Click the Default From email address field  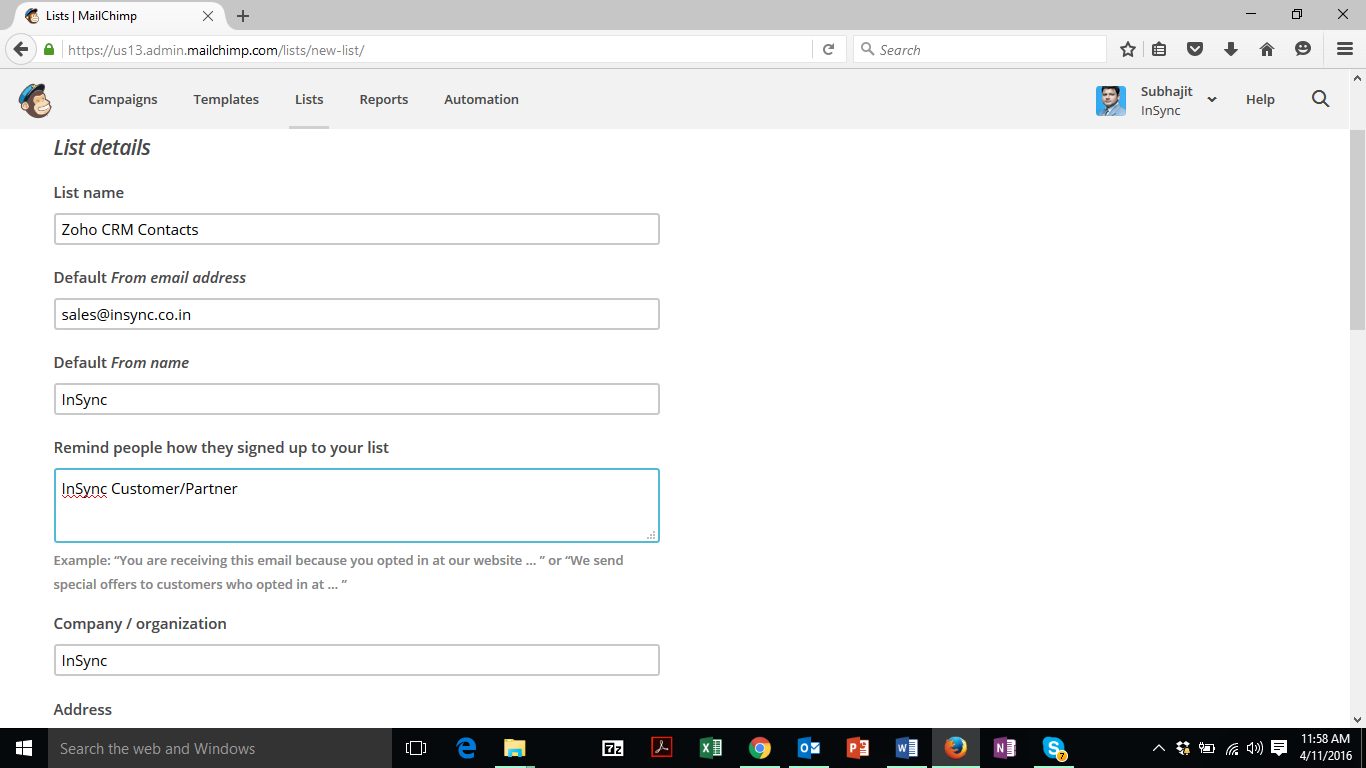click(356, 314)
